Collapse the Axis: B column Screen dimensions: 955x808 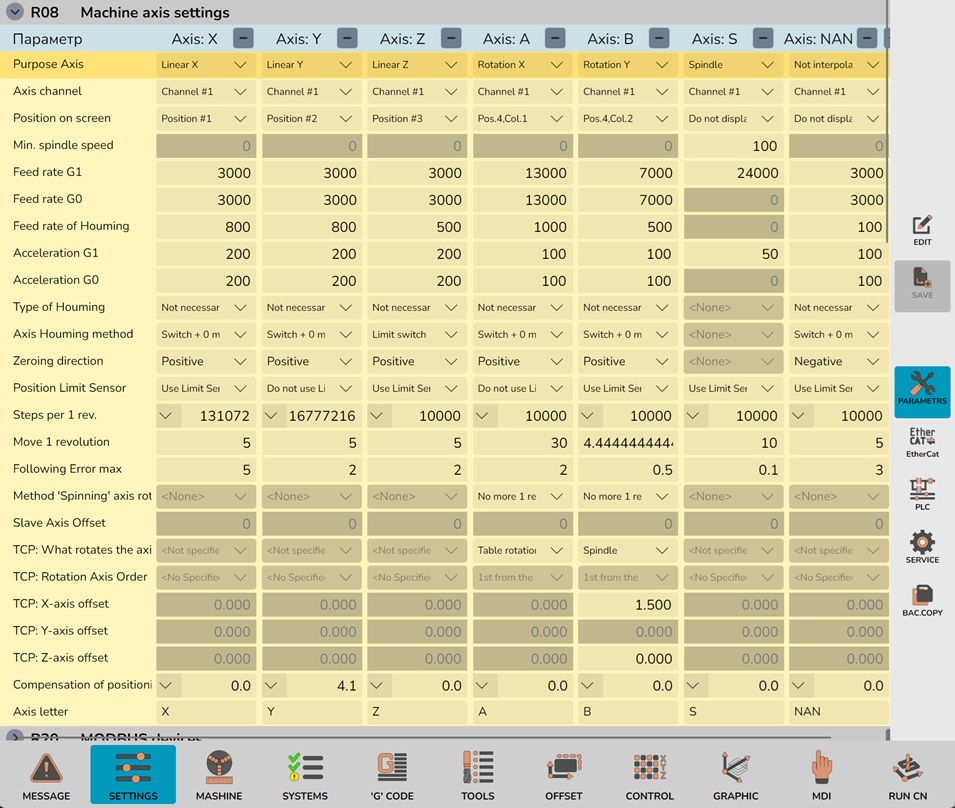click(658, 39)
